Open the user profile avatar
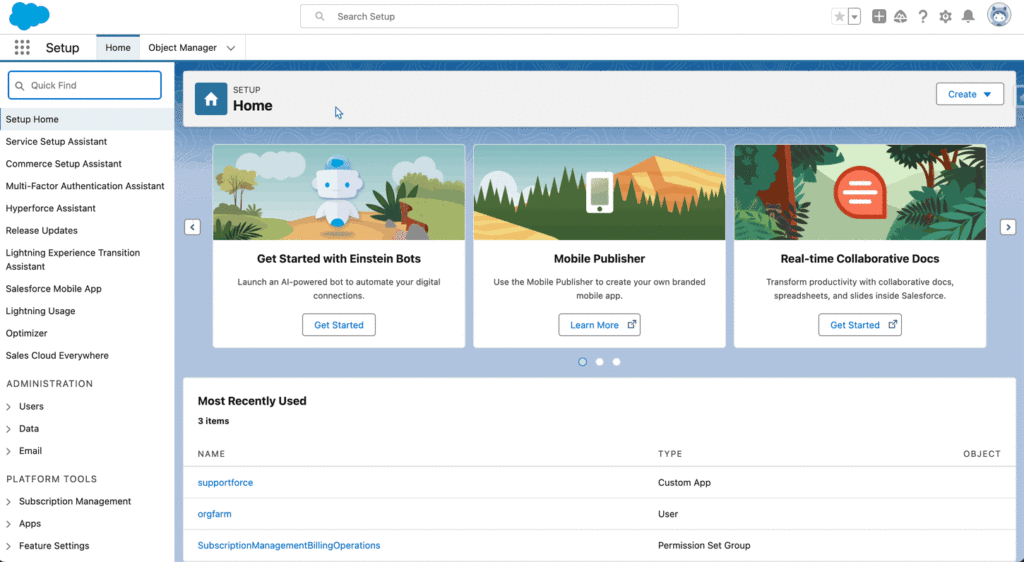Screen dimensions: 1024x562 pos(999,14)
